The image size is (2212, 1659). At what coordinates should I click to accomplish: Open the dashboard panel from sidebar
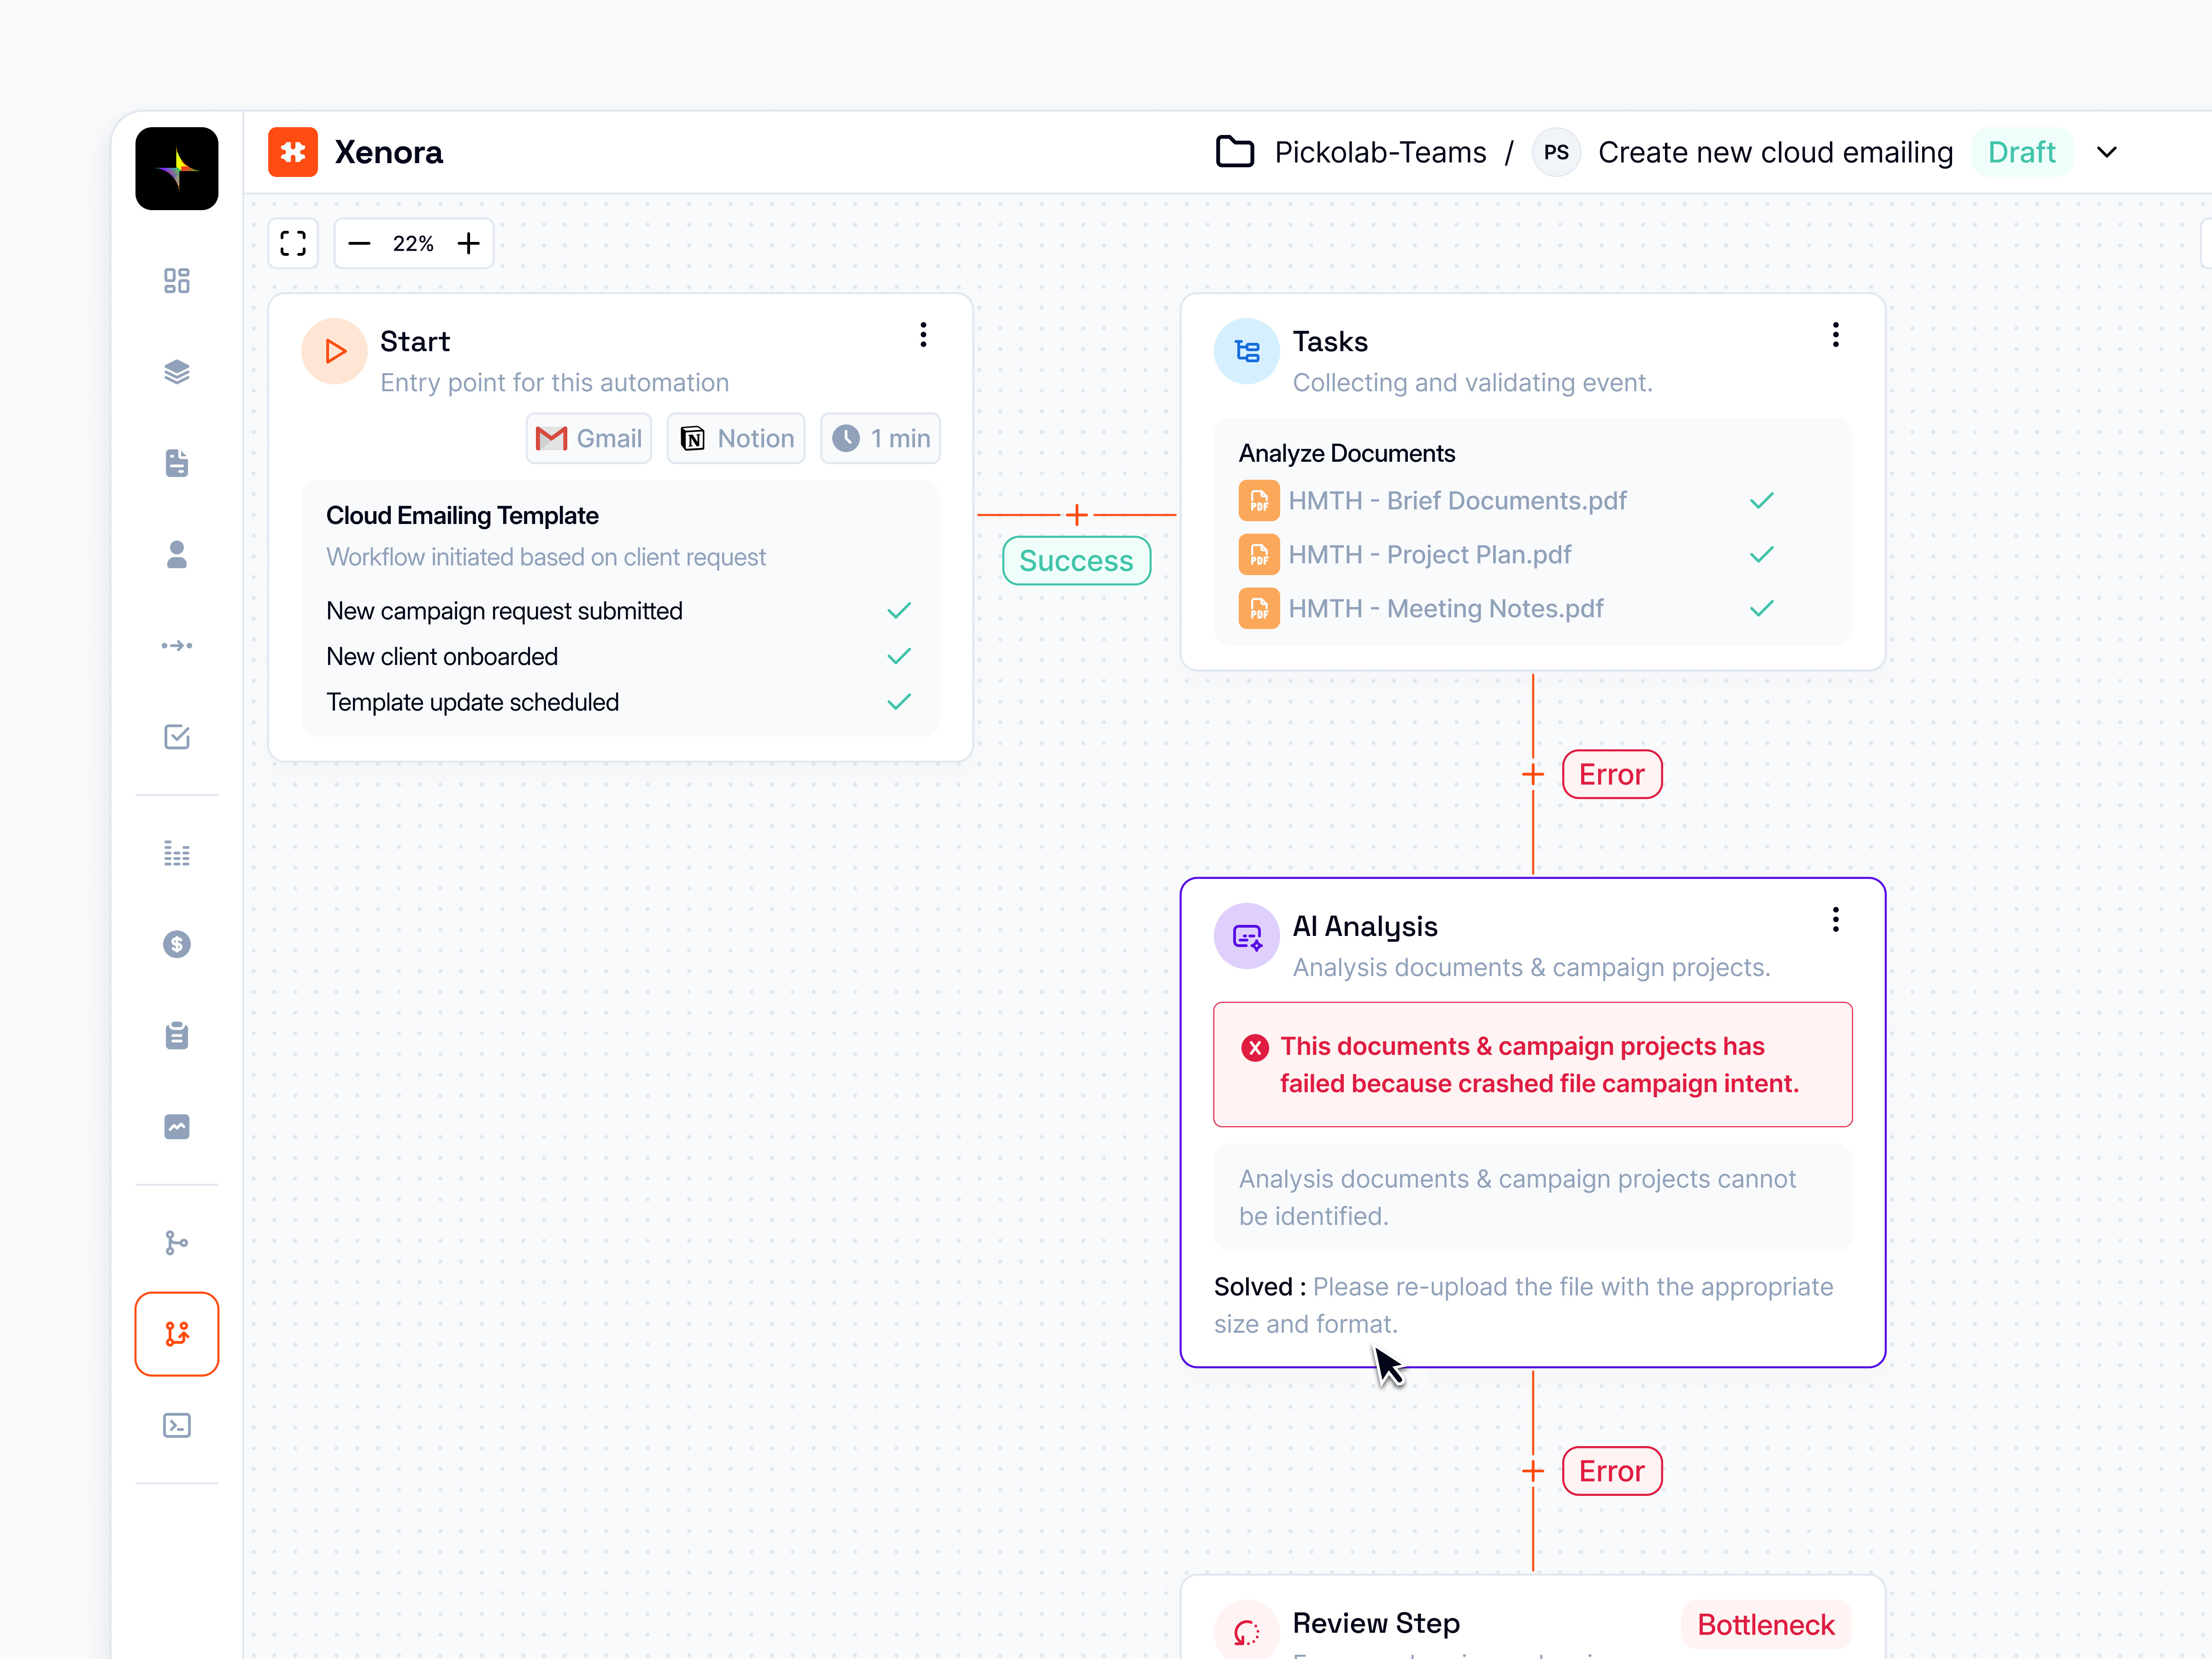pyautogui.click(x=177, y=281)
